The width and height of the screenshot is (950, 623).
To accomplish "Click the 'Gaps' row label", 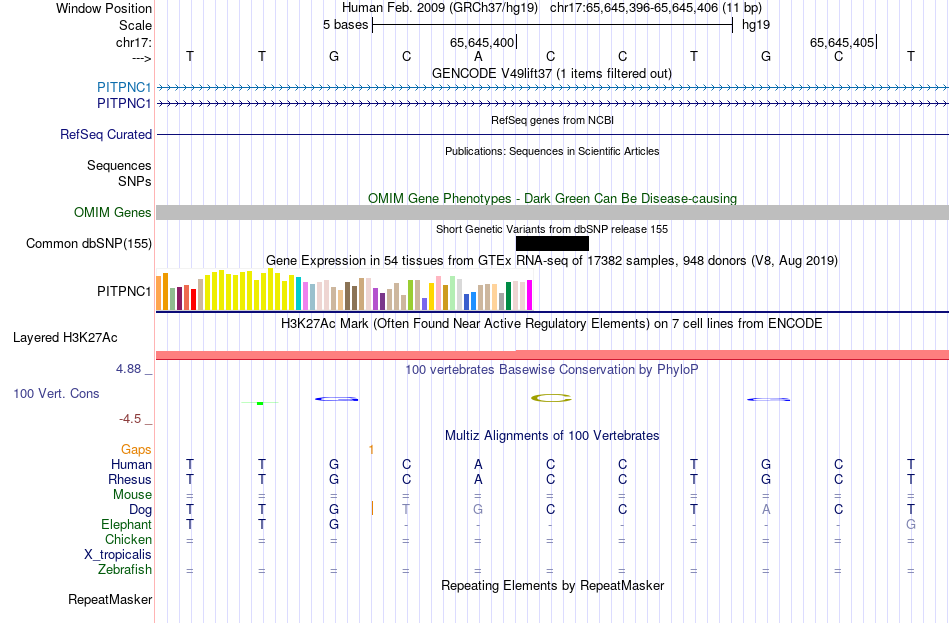I will click(136, 450).
